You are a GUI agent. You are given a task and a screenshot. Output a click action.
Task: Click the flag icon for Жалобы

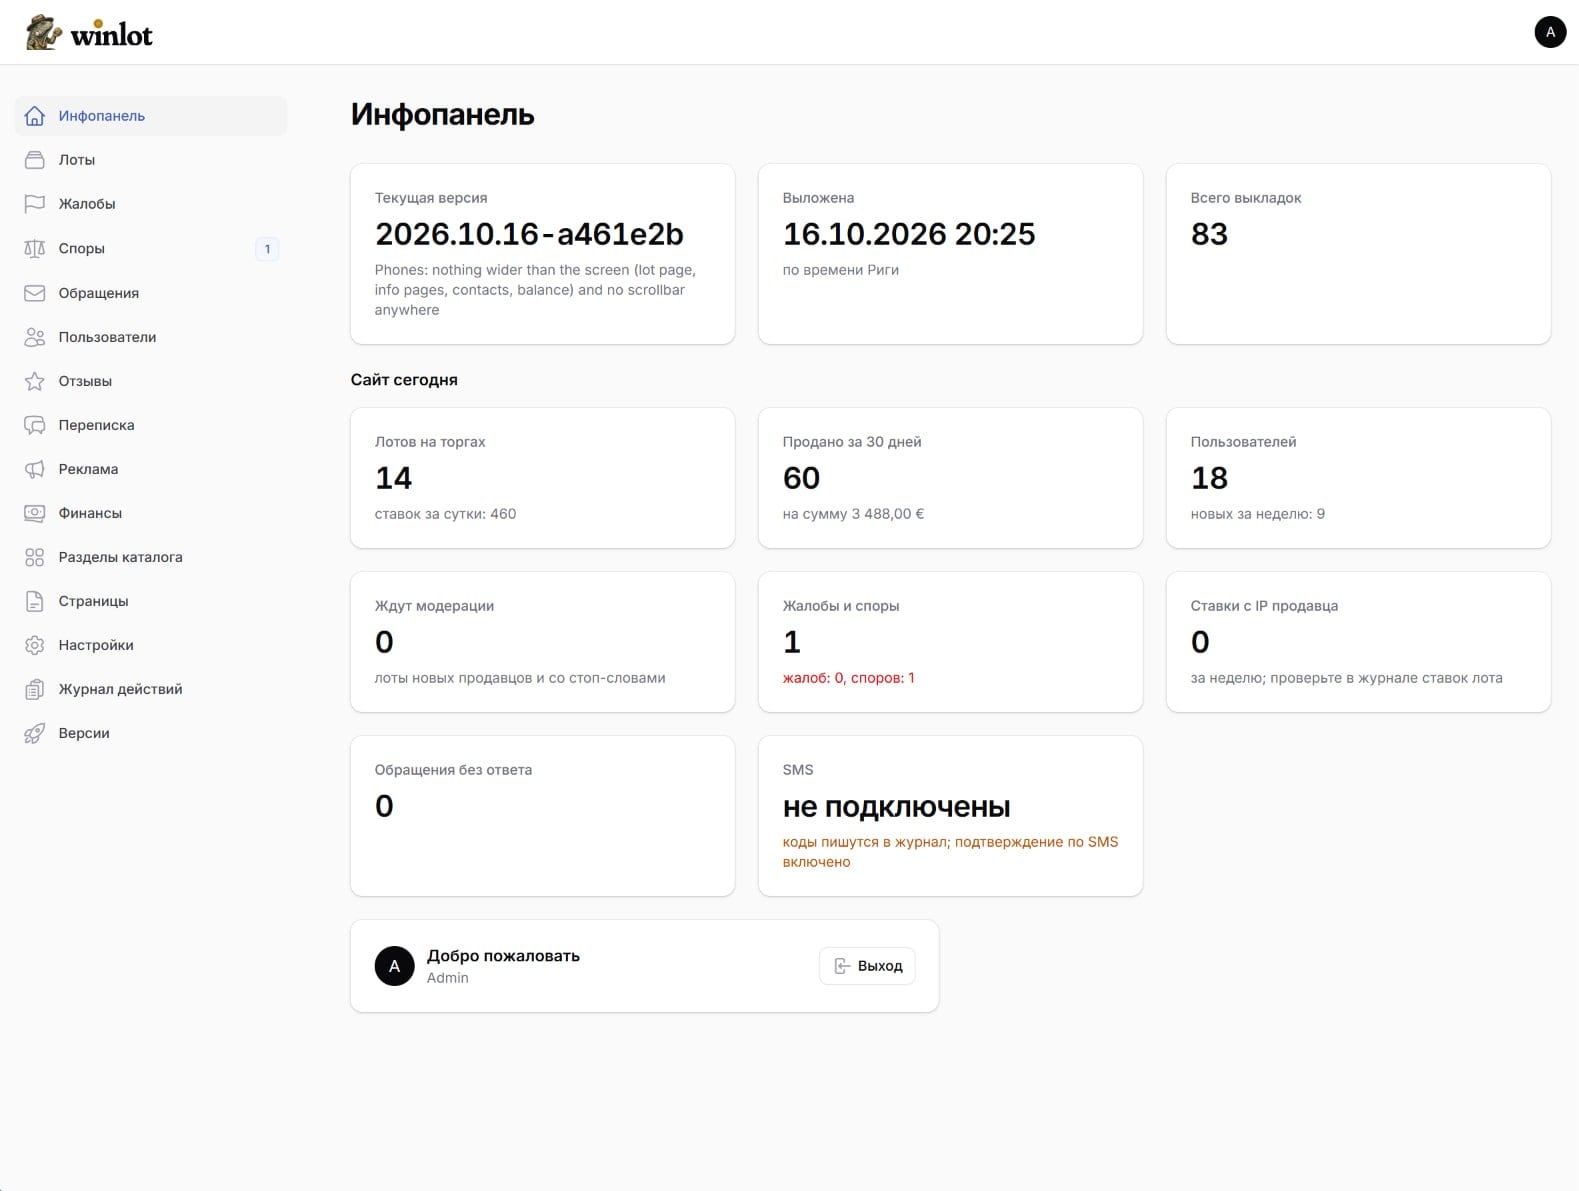click(x=34, y=204)
